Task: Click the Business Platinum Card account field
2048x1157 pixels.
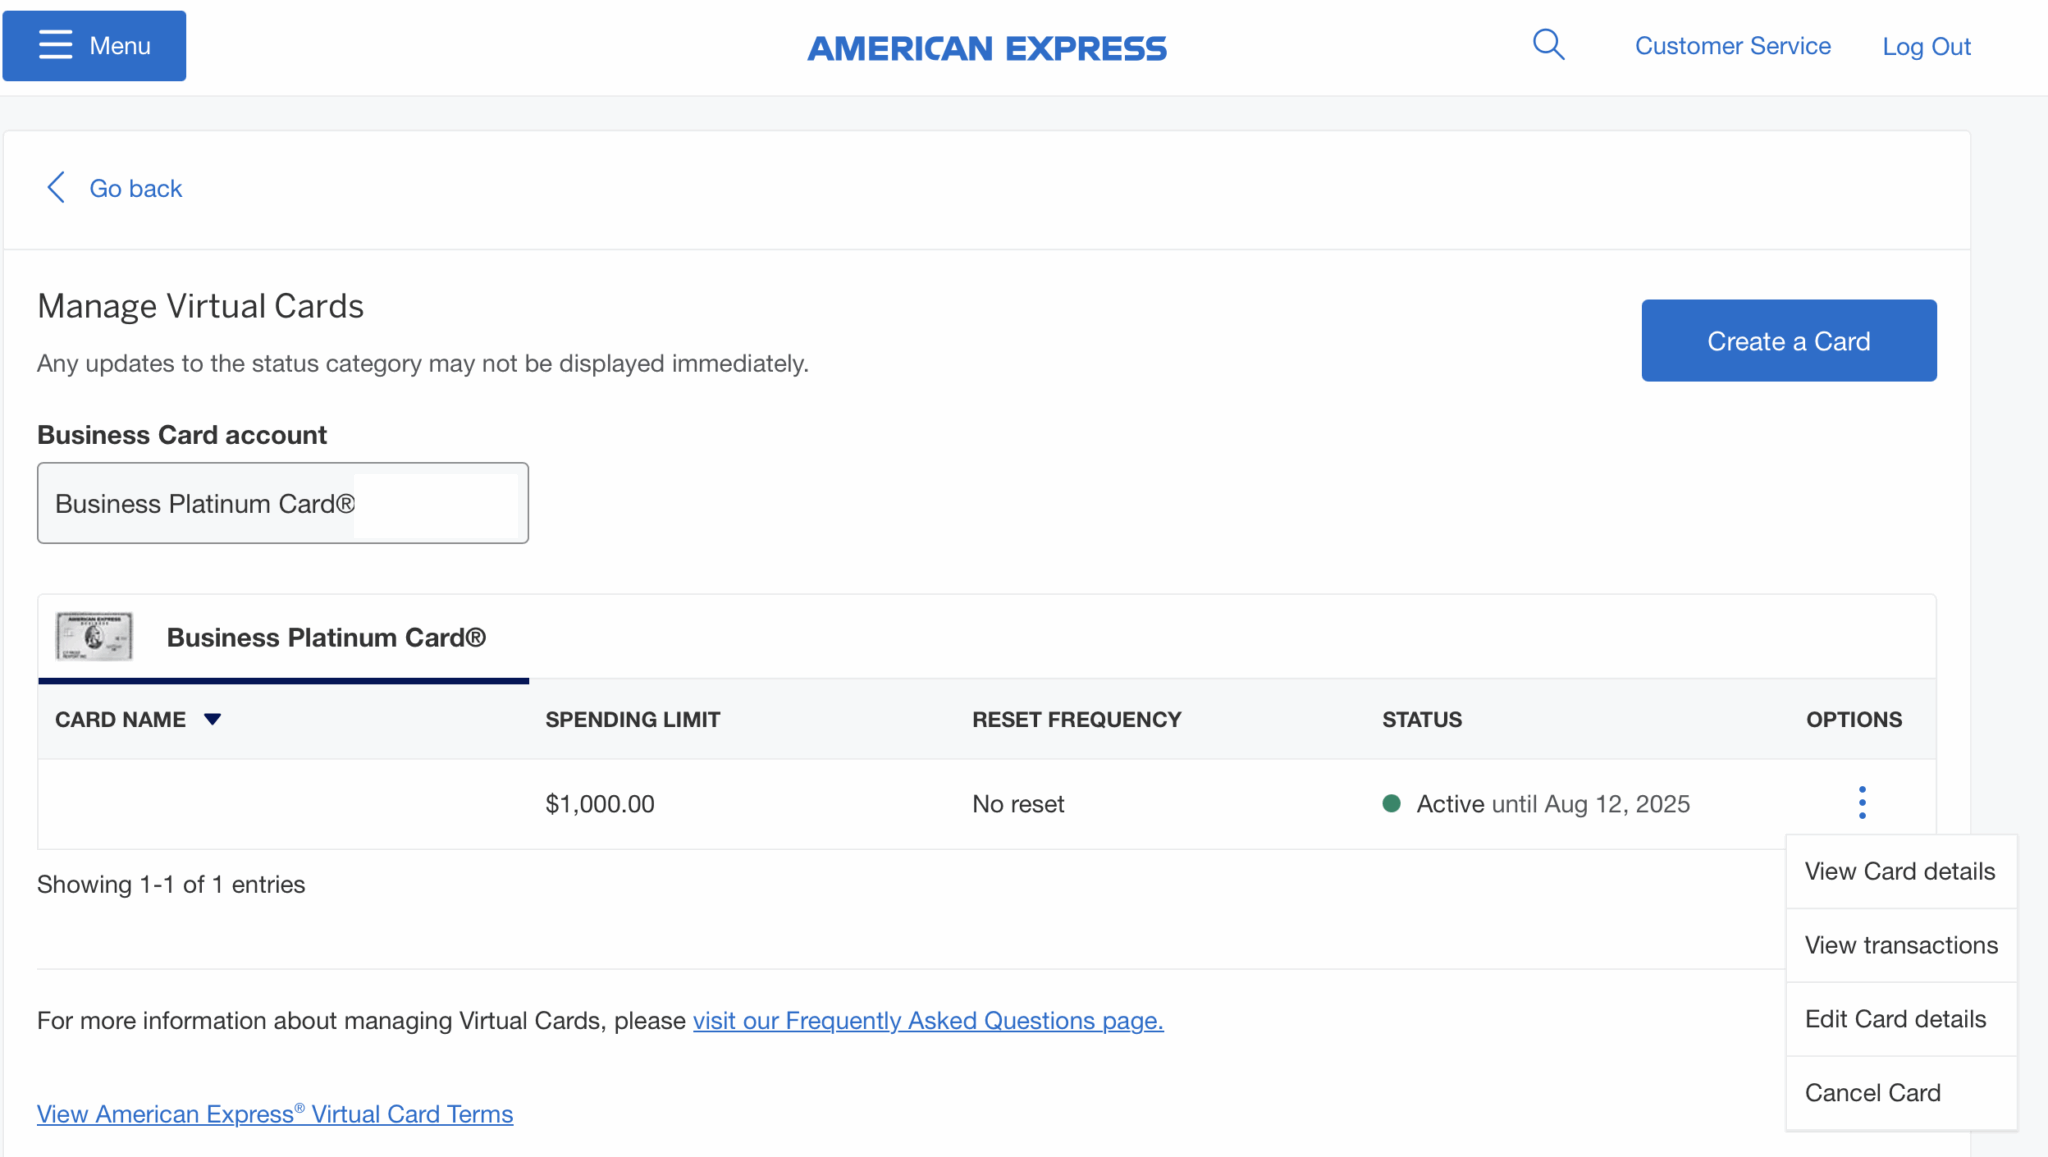Action: click(282, 503)
